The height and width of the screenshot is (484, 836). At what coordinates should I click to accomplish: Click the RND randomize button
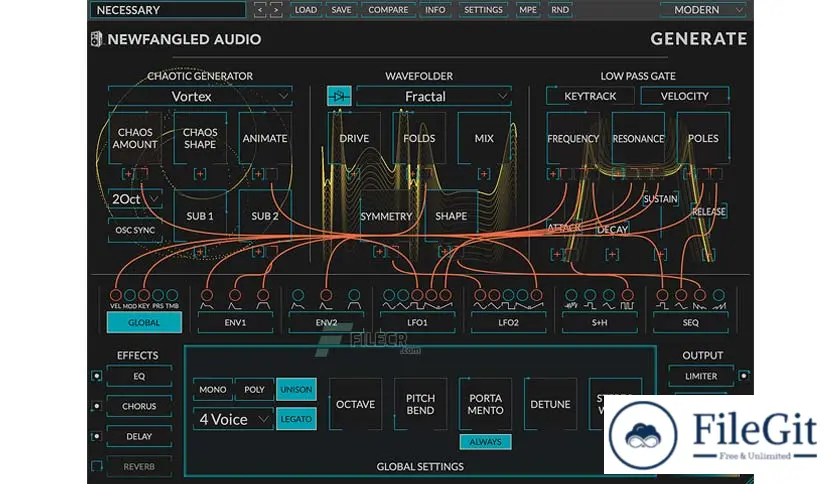point(559,10)
